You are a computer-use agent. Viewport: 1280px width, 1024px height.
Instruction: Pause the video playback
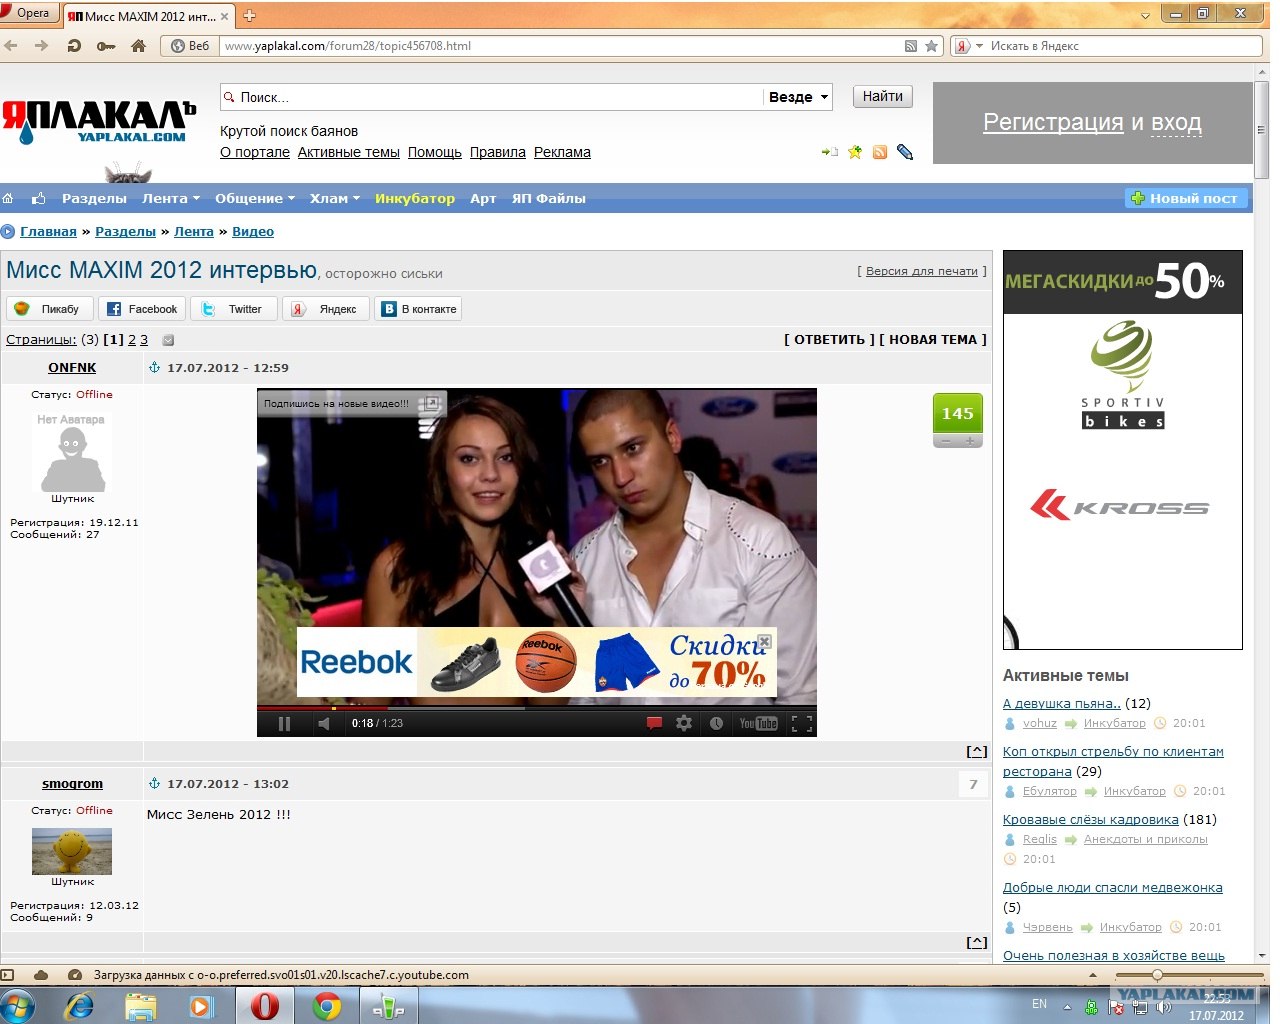[x=284, y=723]
